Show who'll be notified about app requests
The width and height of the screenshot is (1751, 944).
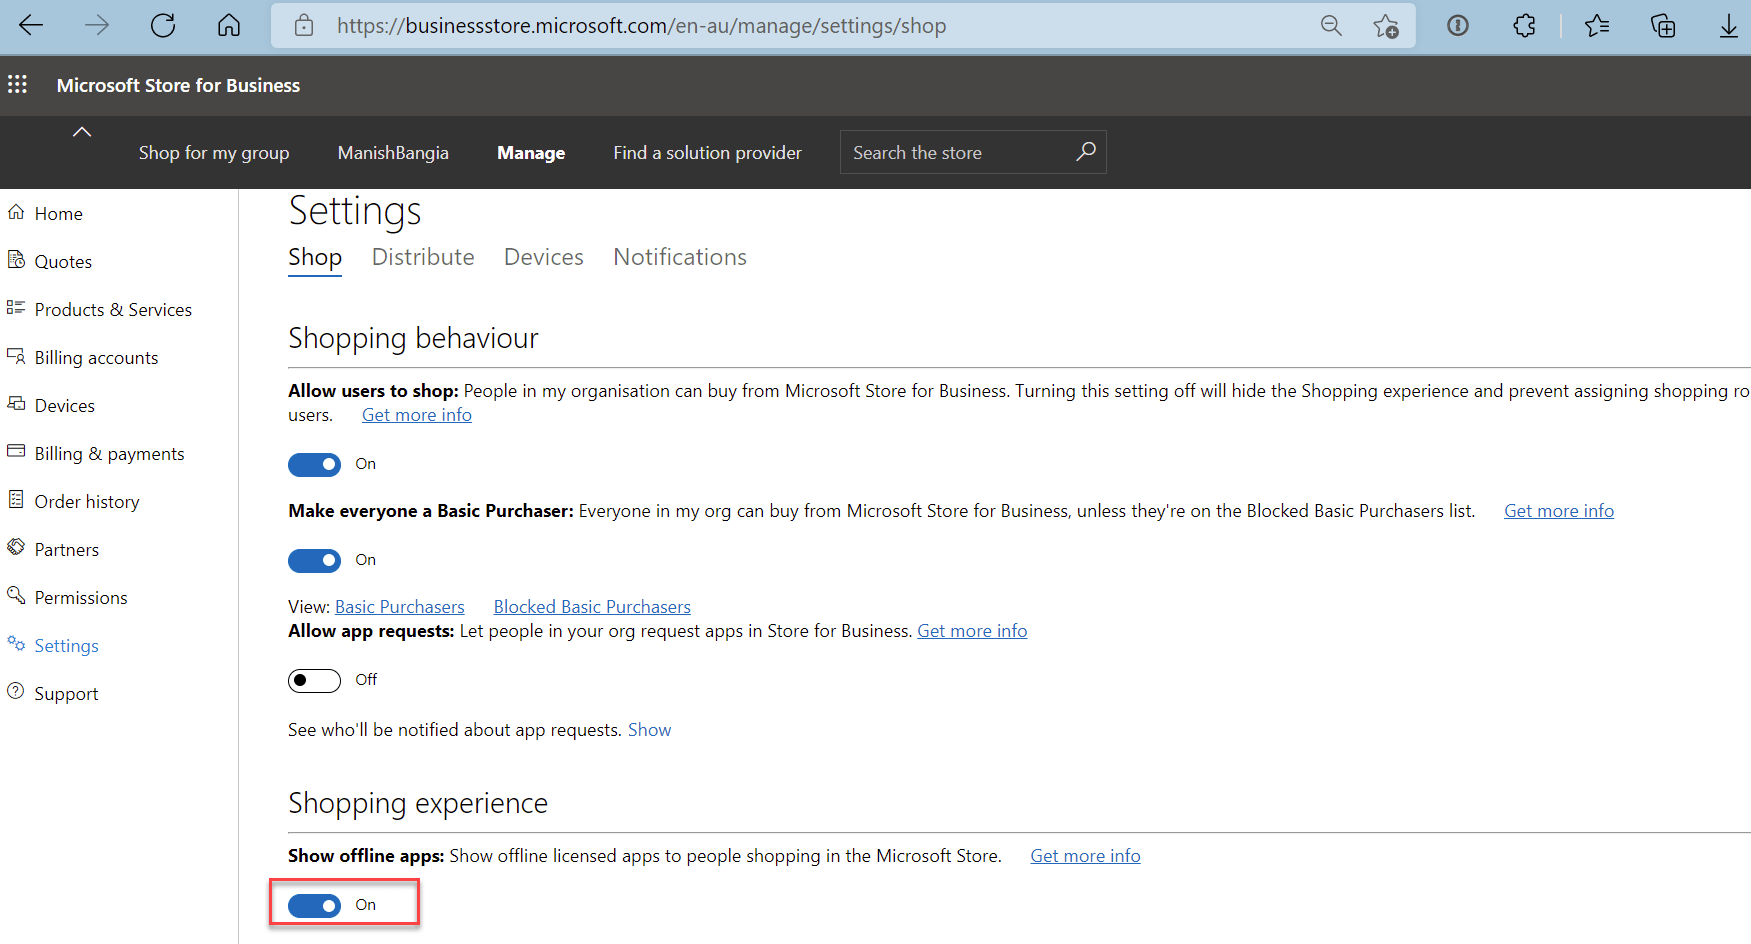pyautogui.click(x=649, y=729)
